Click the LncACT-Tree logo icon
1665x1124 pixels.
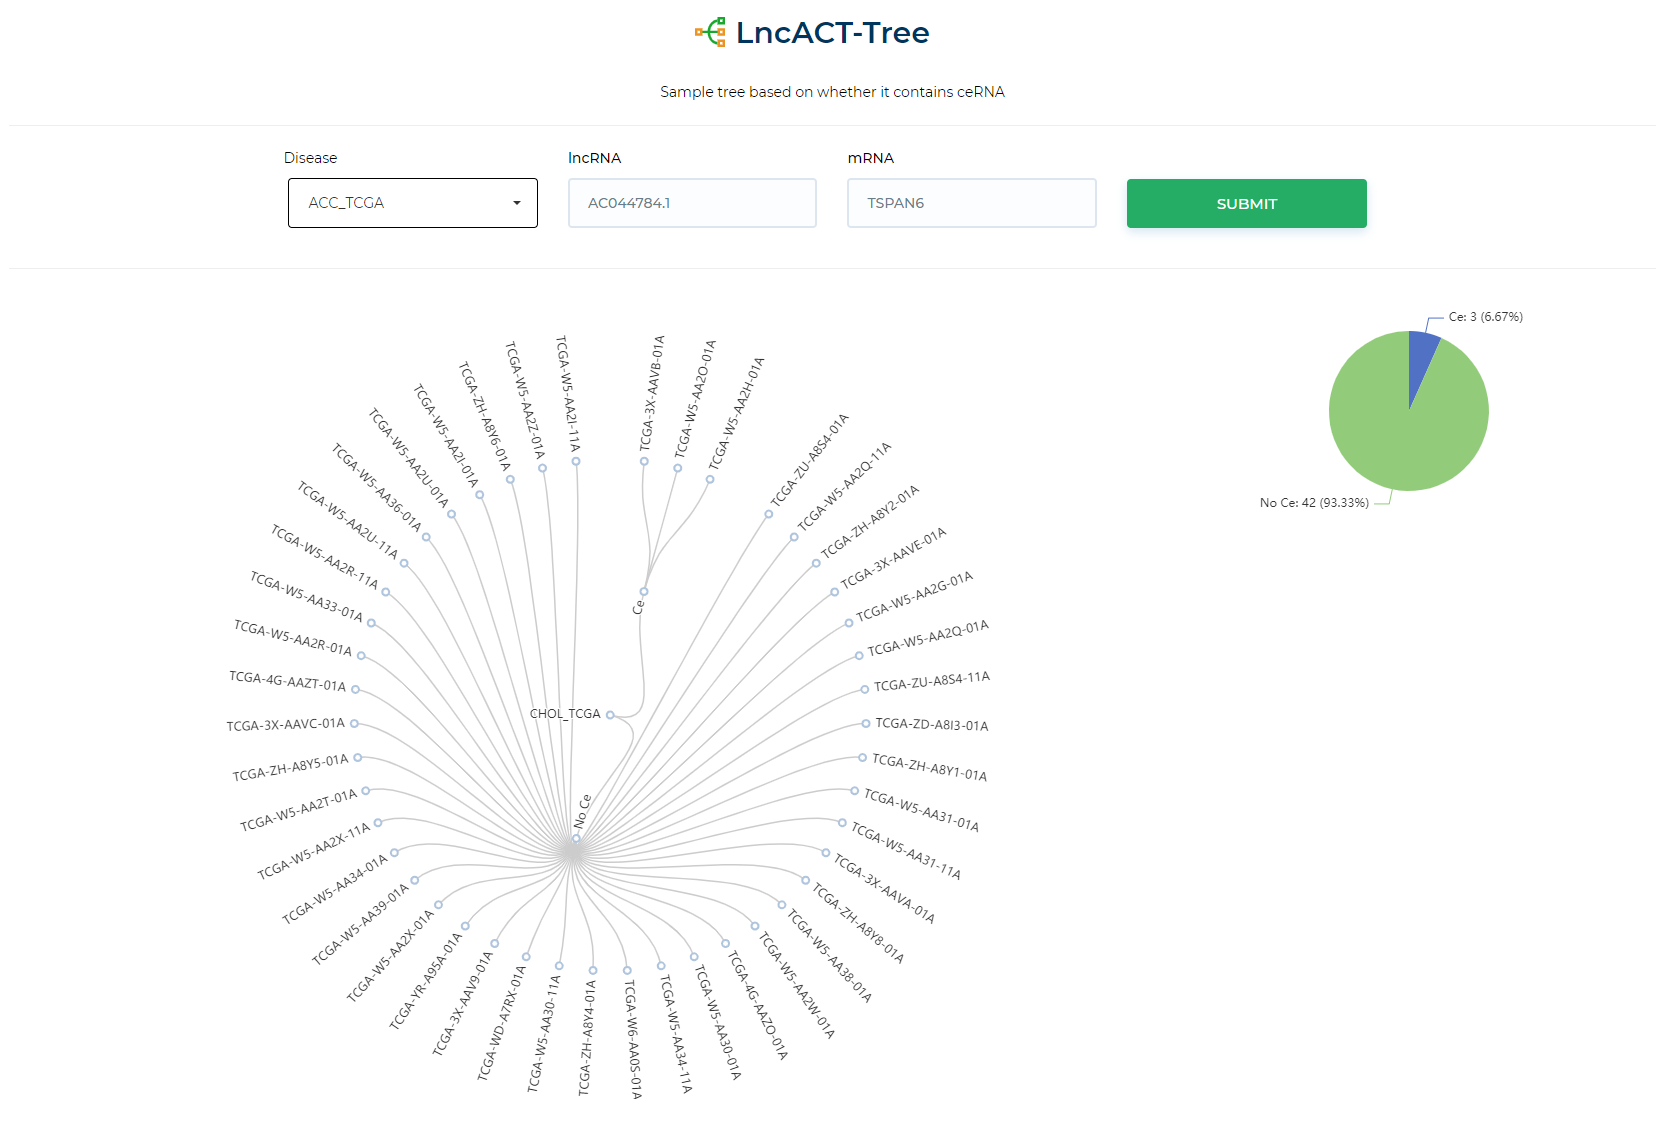point(710,32)
